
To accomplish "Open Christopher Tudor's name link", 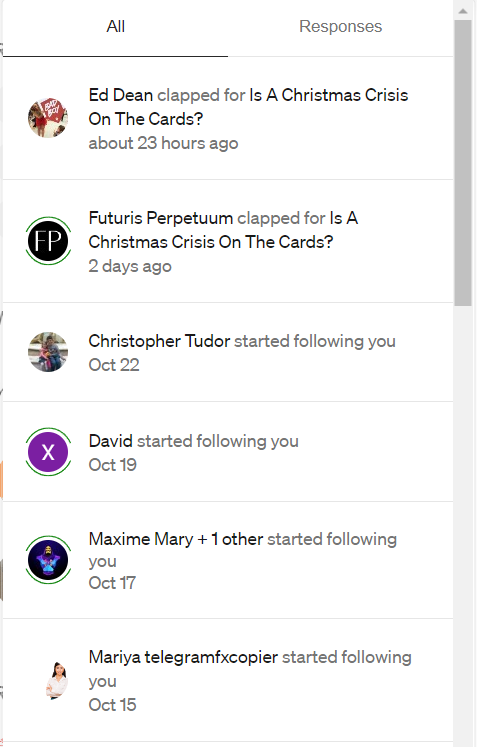I will [159, 341].
